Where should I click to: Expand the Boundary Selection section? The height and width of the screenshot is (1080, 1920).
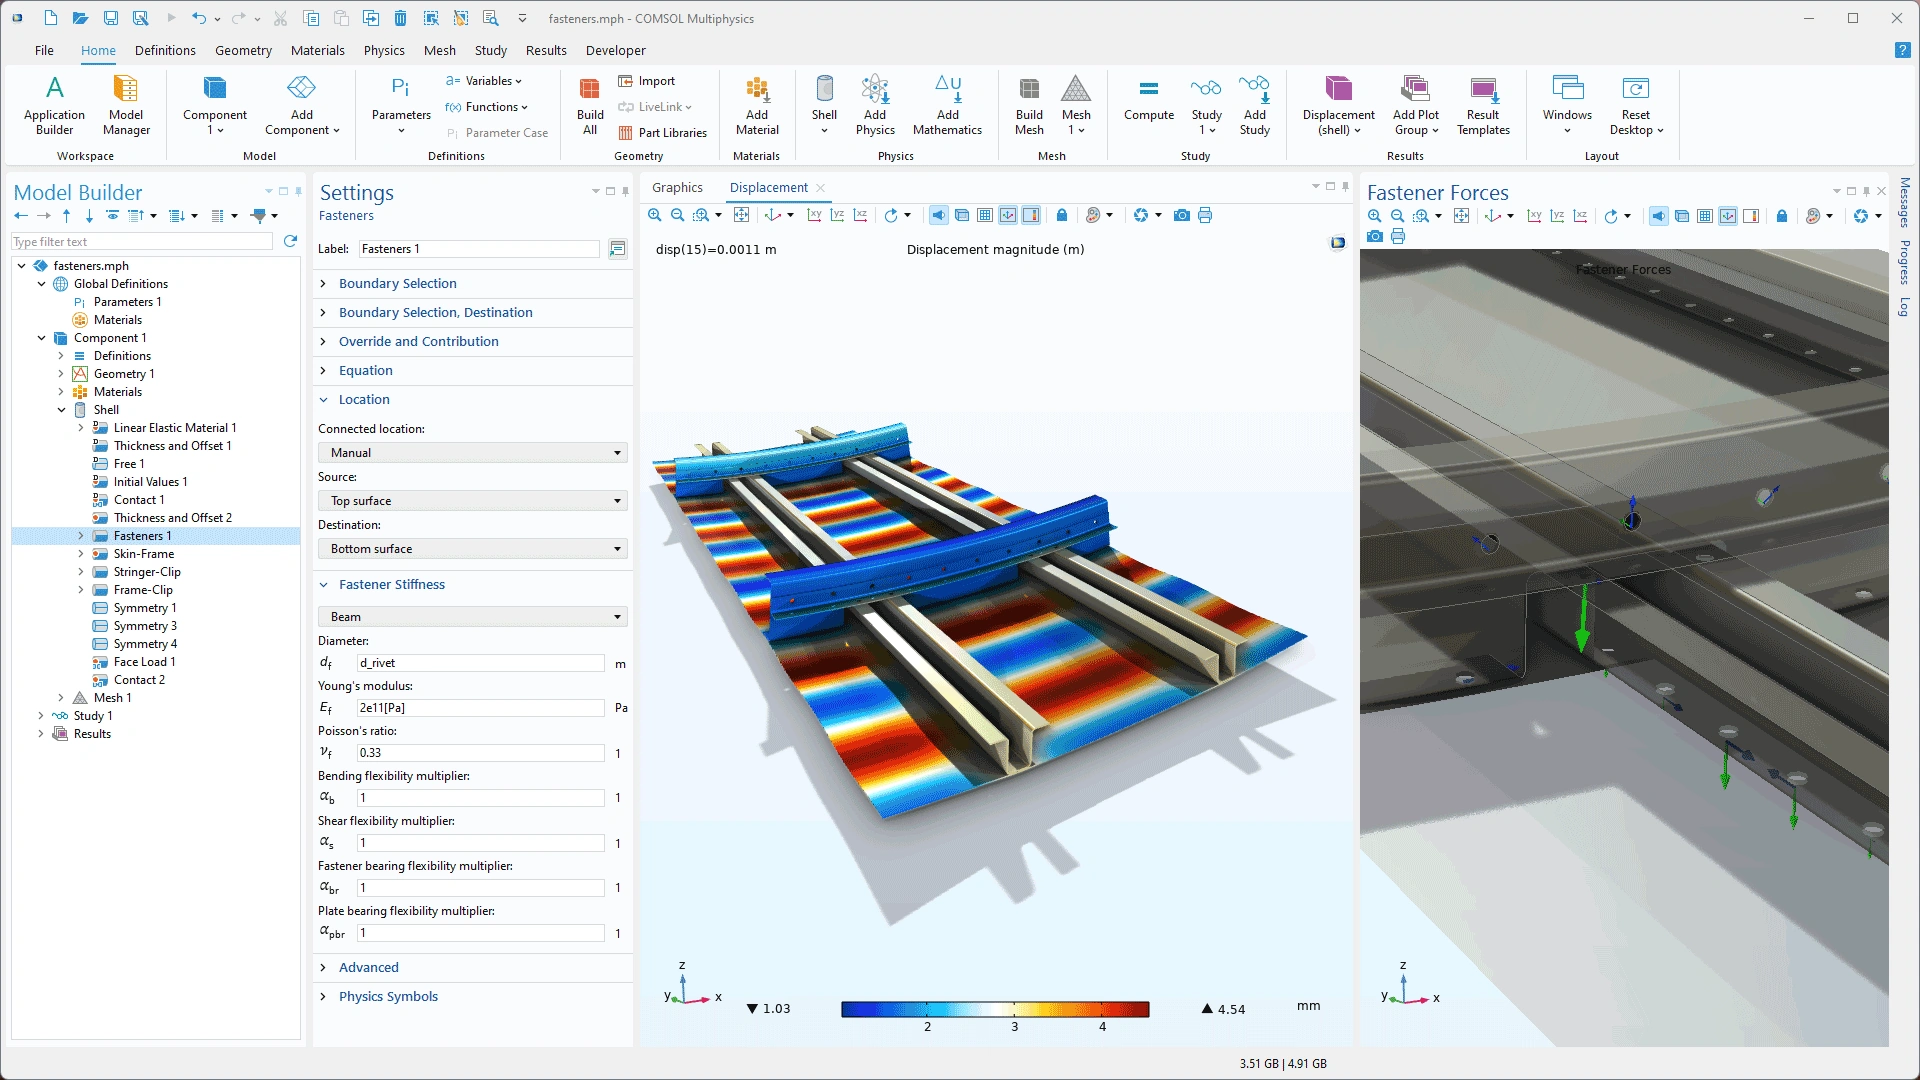pyautogui.click(x=397, y=284)
